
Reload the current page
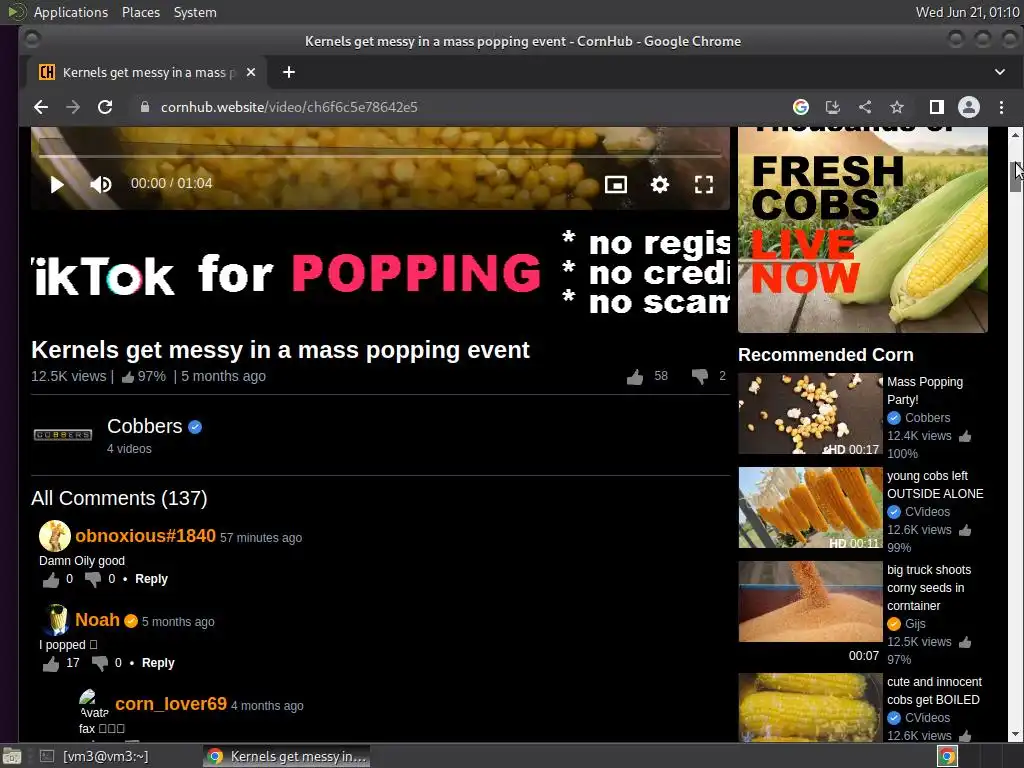pyautogui.click(x=104, y=107)
